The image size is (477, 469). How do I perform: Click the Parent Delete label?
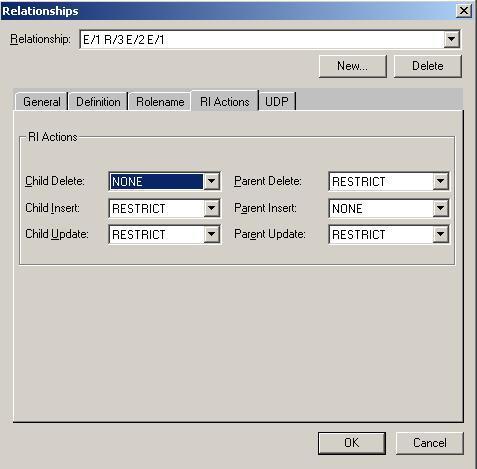268,181
